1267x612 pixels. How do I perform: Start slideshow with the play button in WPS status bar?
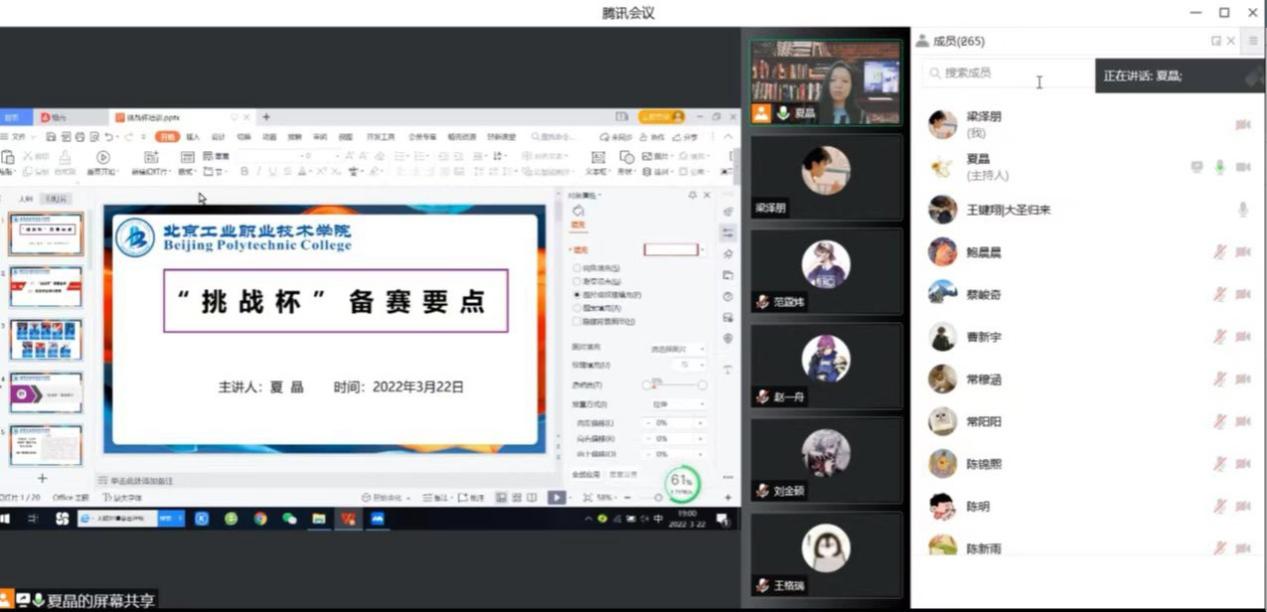557,497
